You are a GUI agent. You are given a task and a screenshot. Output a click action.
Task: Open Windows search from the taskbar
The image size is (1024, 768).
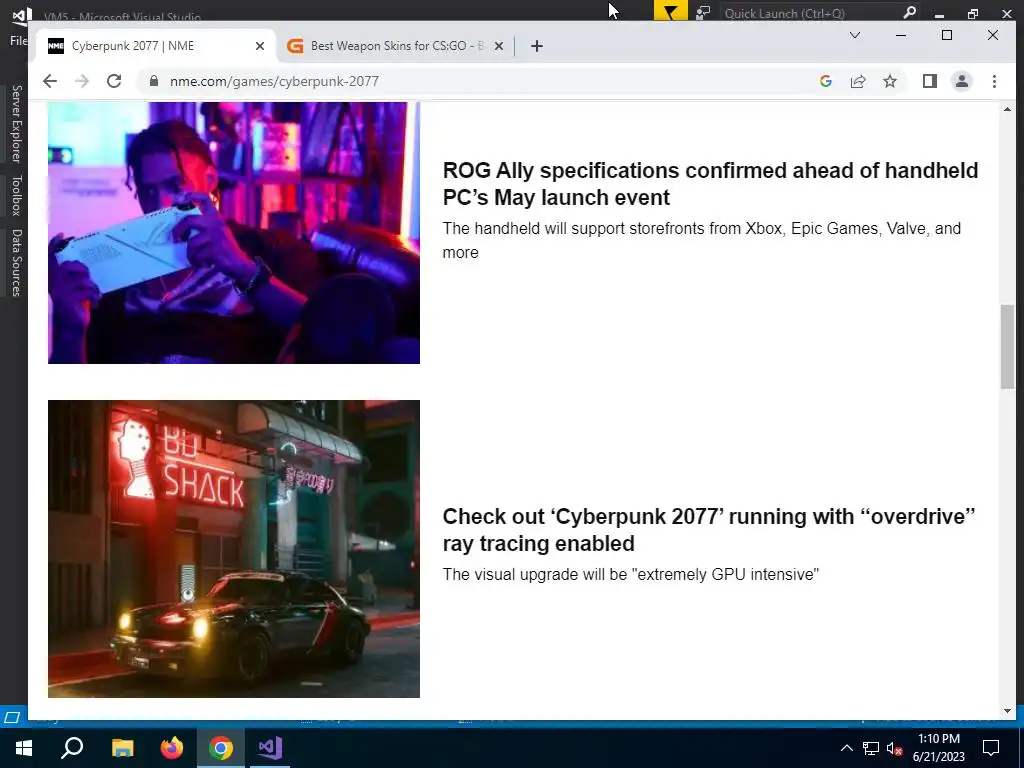click(72, 748)
